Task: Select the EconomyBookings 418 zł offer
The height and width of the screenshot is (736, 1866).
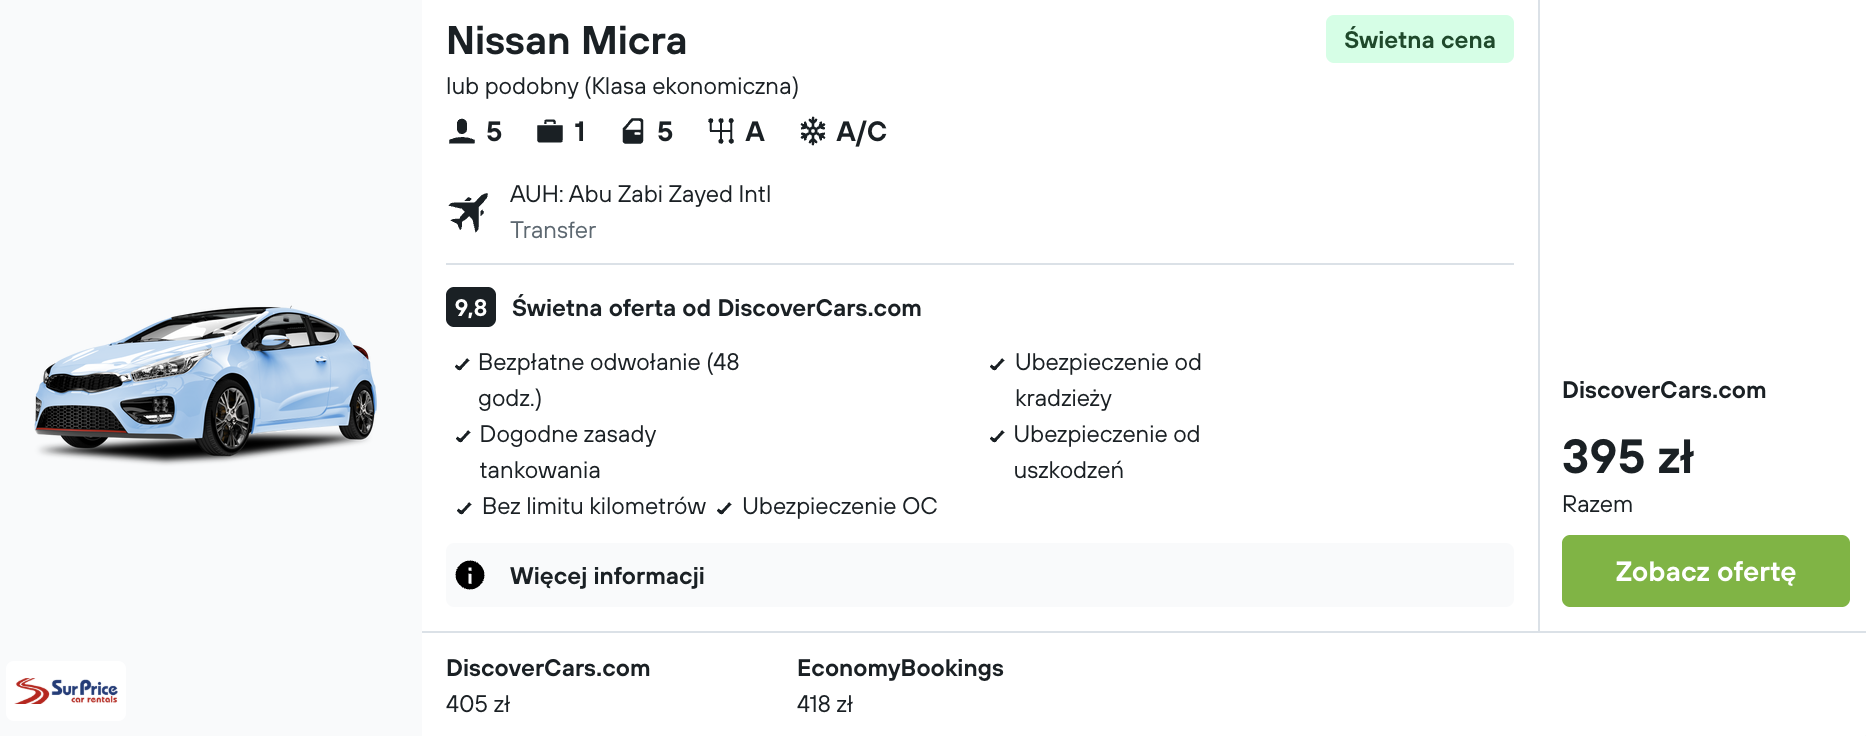Action: tap(899, 685)
